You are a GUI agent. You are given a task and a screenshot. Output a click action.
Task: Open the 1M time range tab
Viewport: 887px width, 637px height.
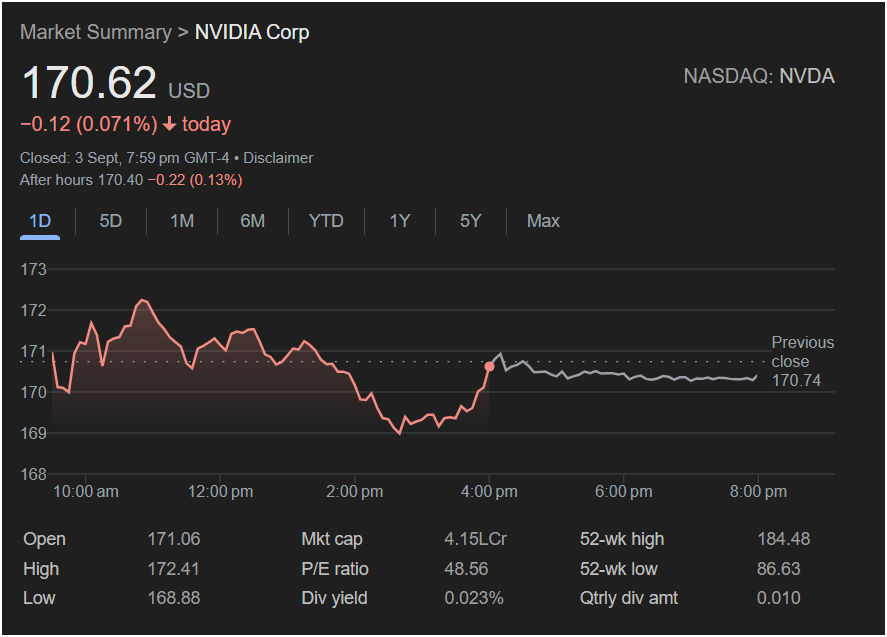pyautogui.click(x=182, y=221)
